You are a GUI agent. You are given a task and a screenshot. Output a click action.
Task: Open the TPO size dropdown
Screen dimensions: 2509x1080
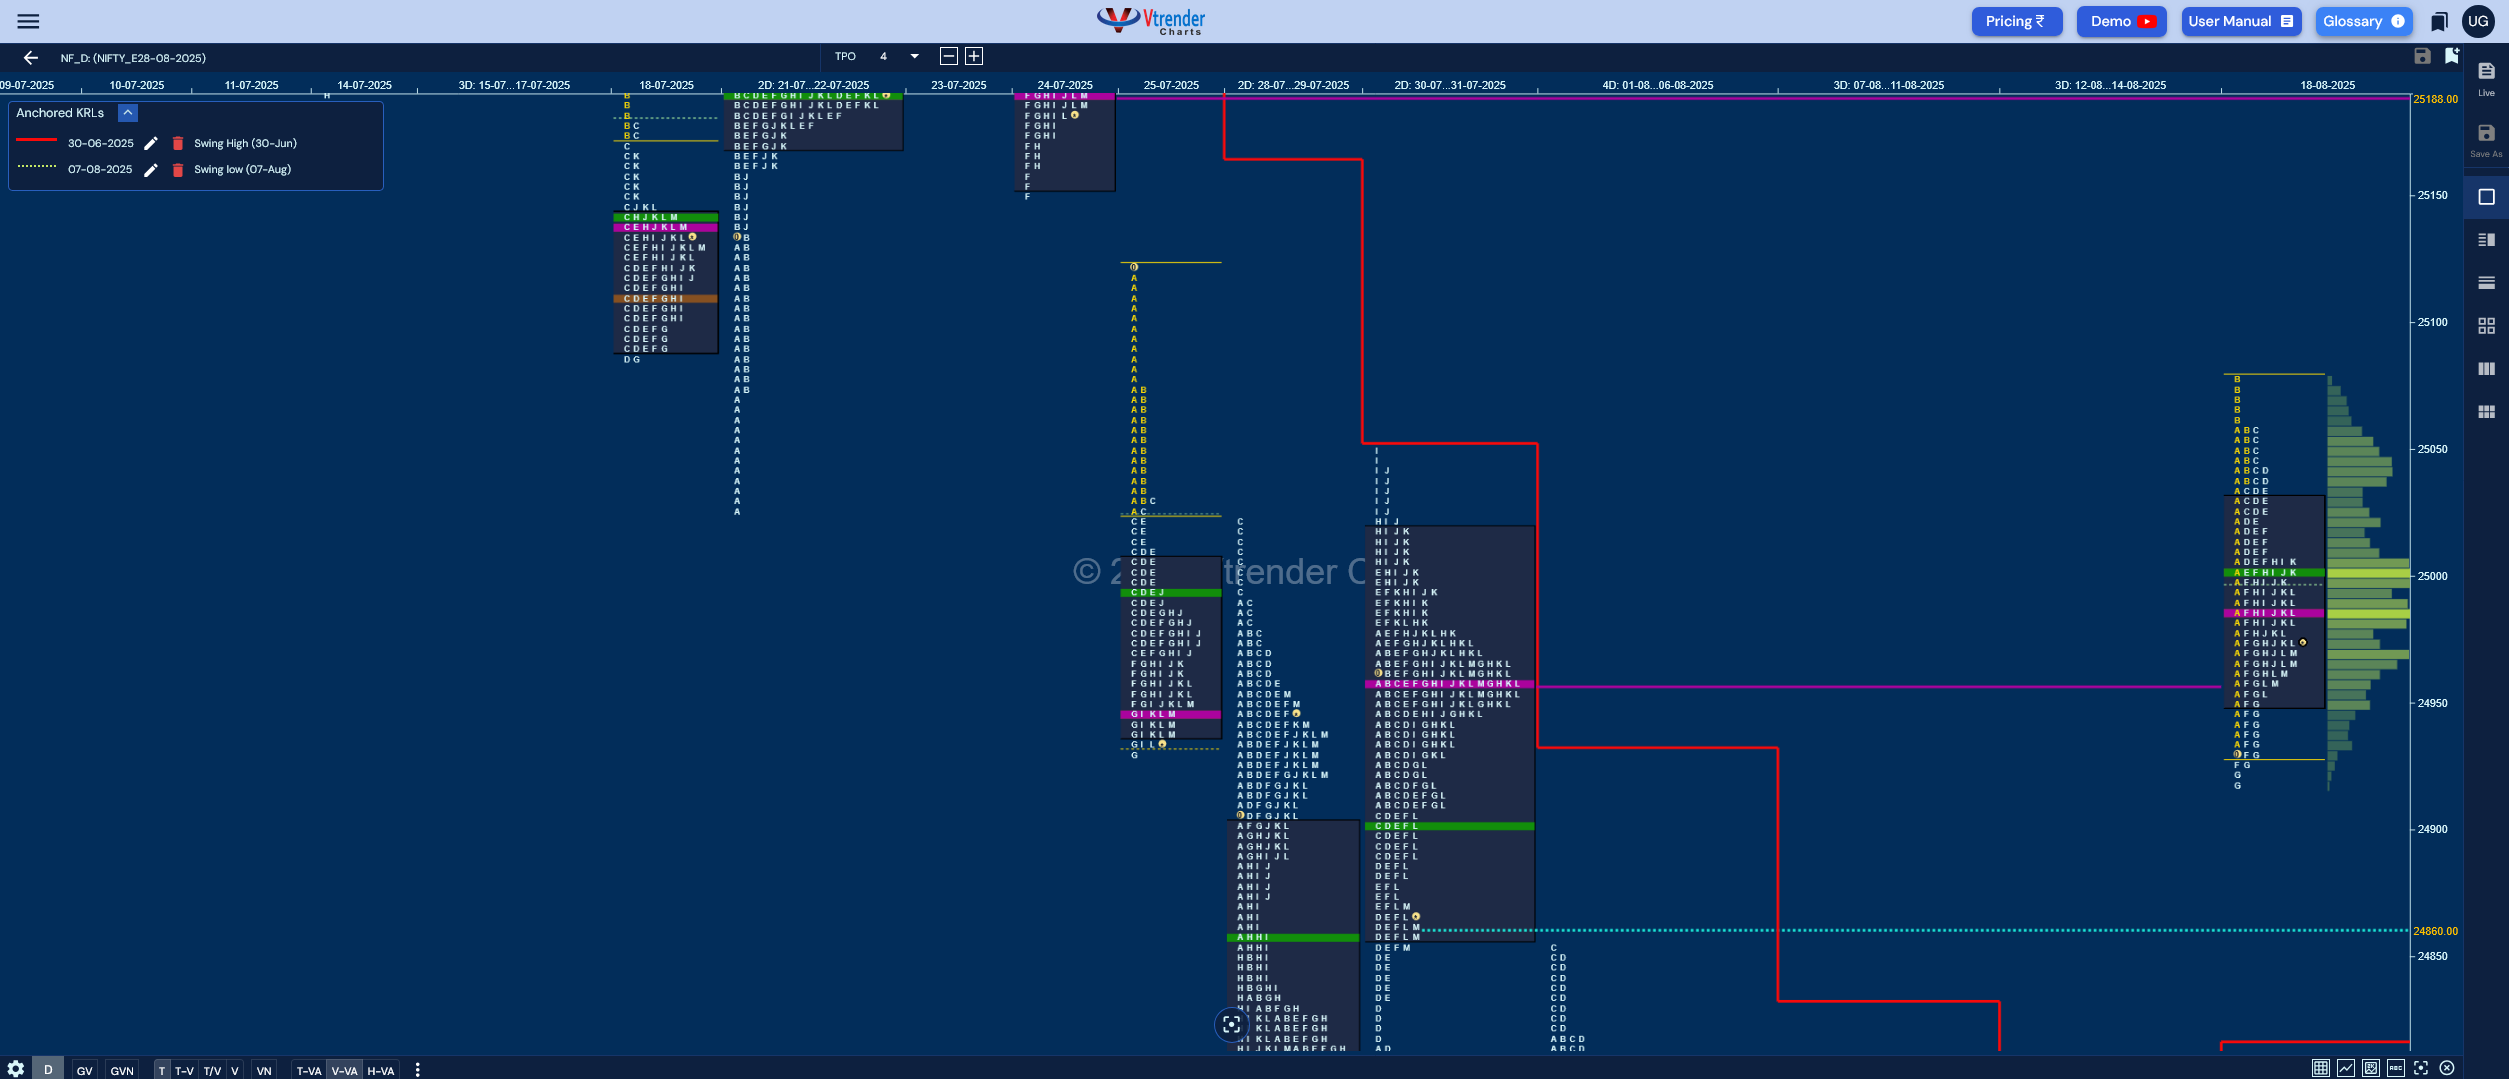[x=914, y=56]
